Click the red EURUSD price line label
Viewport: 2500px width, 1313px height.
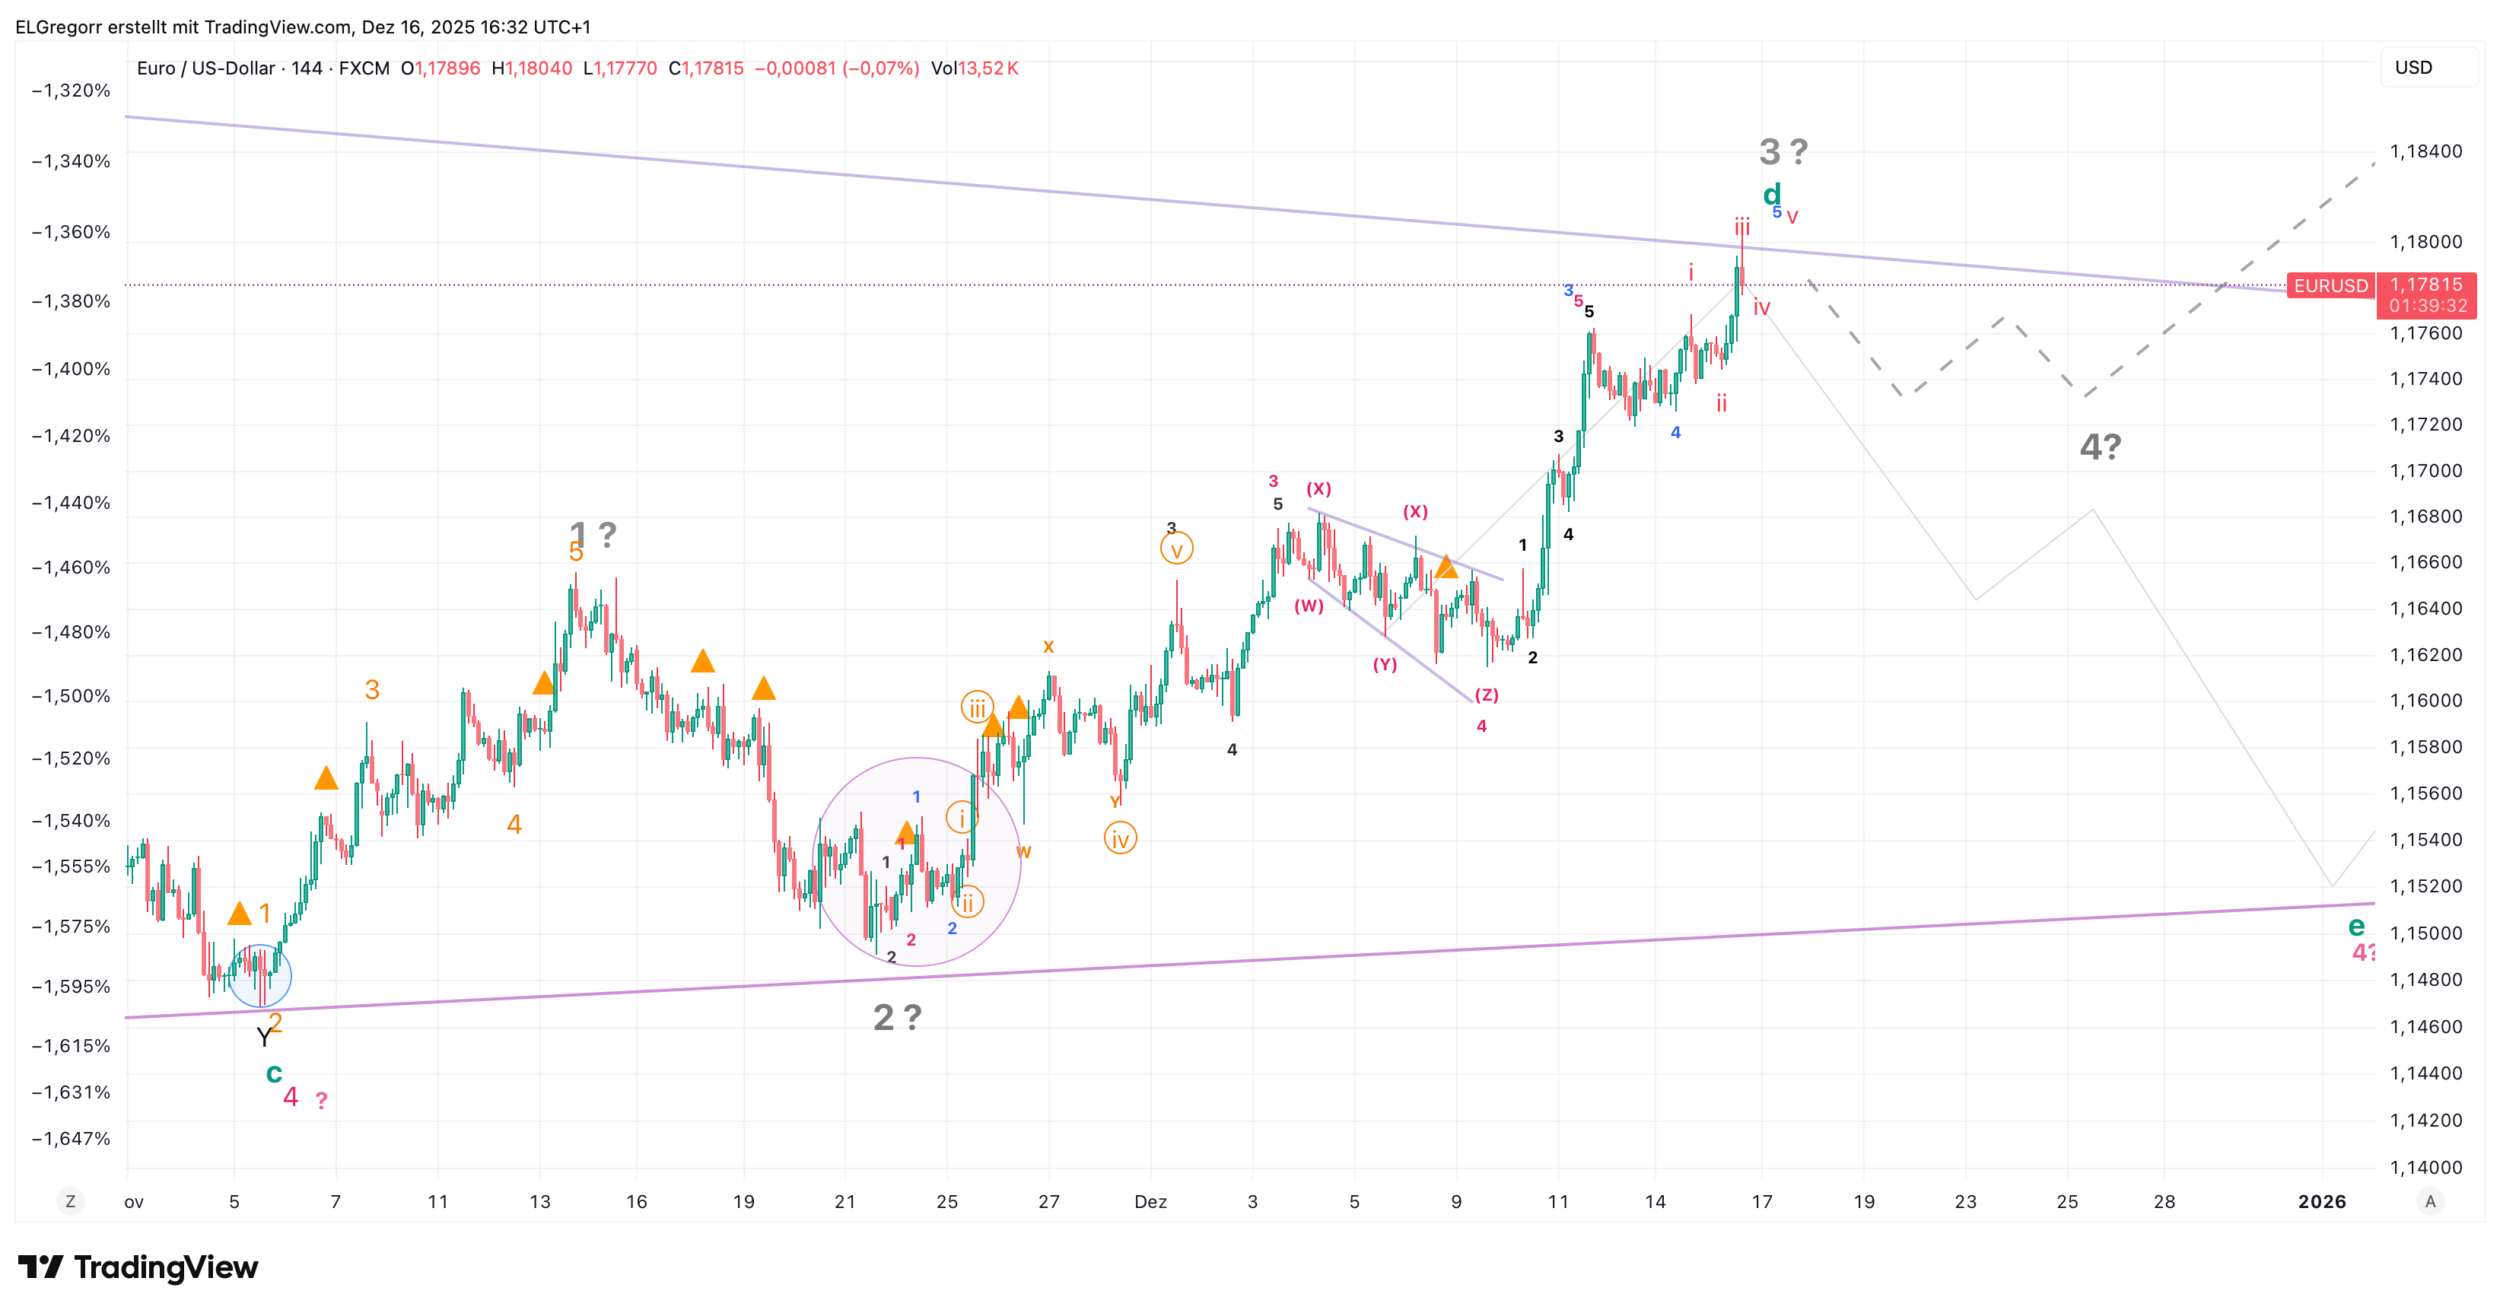(x=2330, y=286)
